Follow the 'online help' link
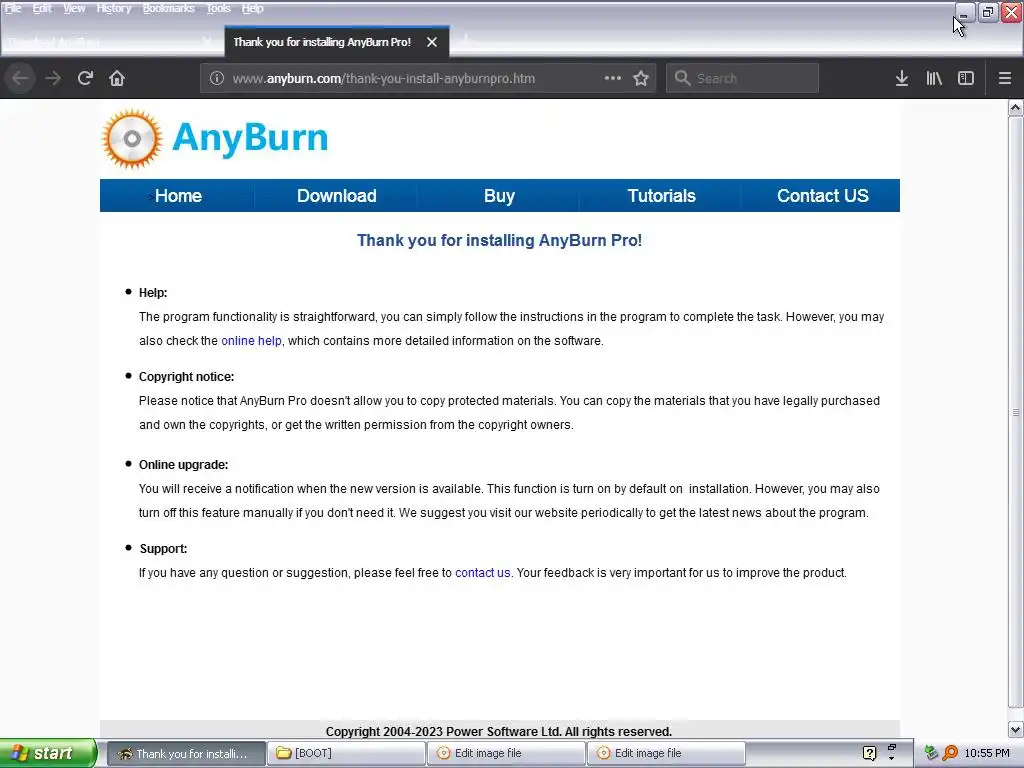 [x=251, y=341]
